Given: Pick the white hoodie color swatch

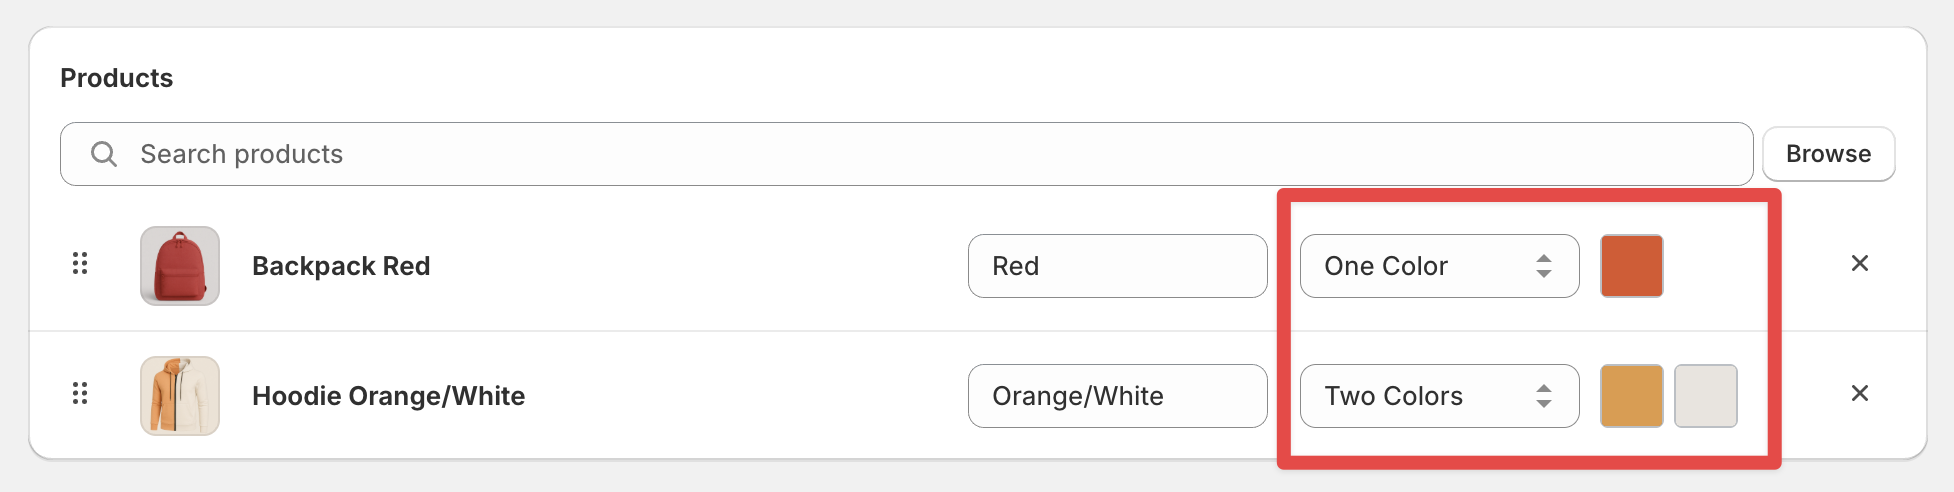Looking at the screenshot, I should 1706,396.
